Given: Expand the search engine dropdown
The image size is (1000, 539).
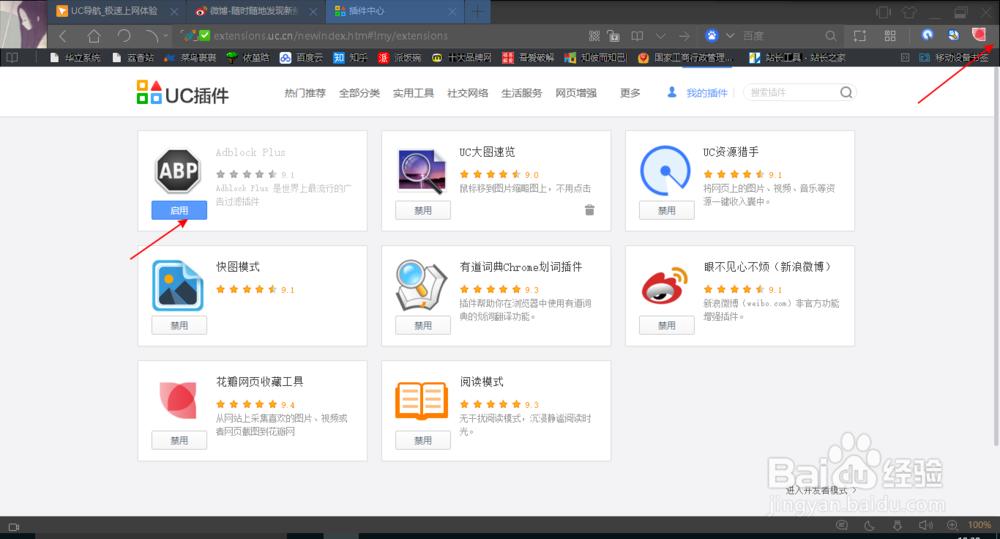Looking at the screenshot, I should (730, 36).
